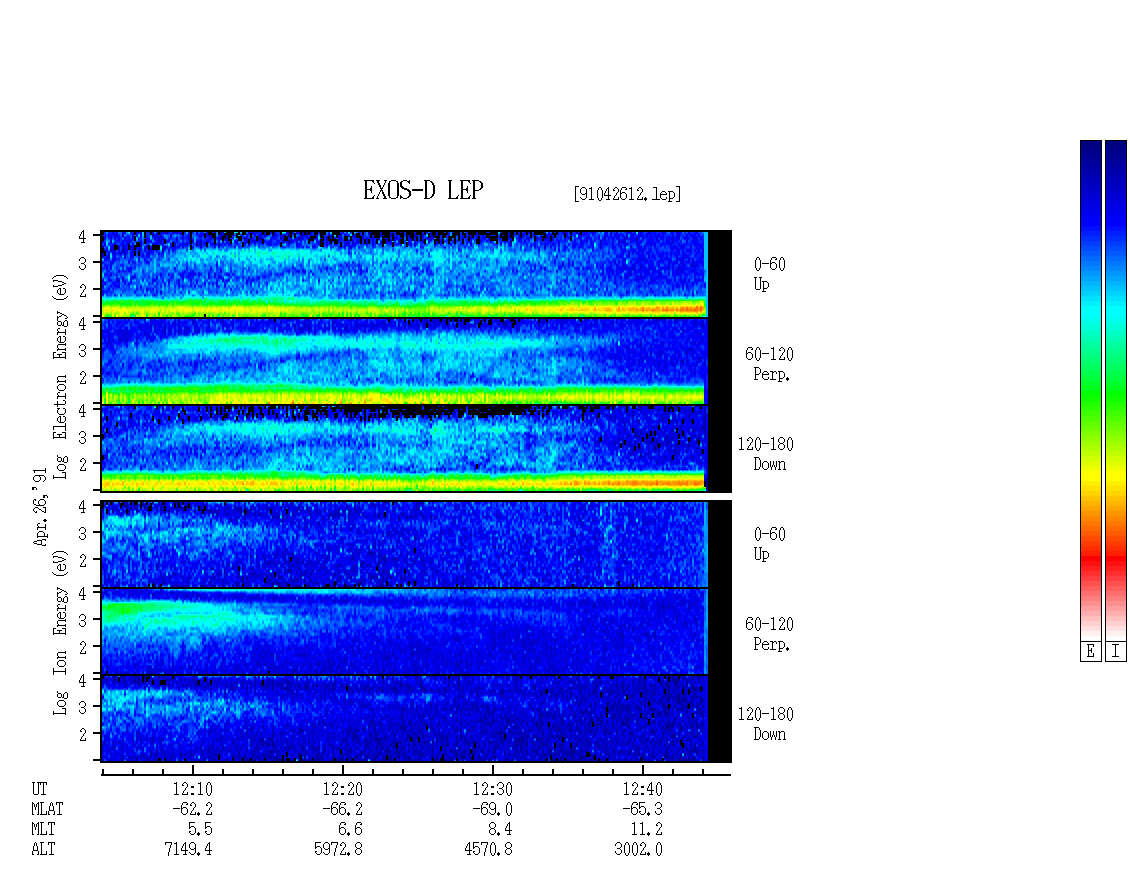Select the MLT value 5.5
Image resolution: width=1130 pixels, height=875 pixels.
point(200,830)
